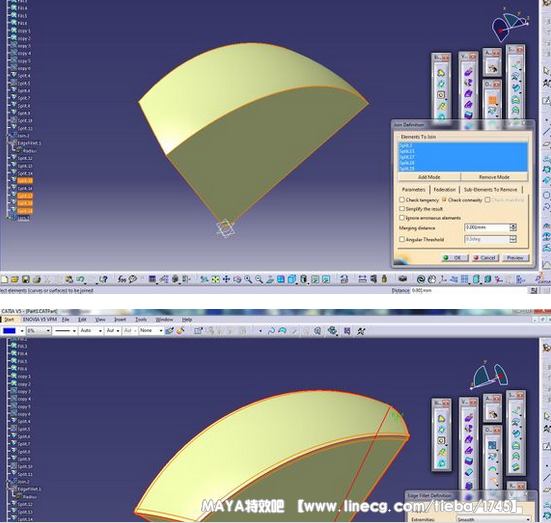Open the Insert menu
Viewport: 551px width, 523px height.
[120, 319]
